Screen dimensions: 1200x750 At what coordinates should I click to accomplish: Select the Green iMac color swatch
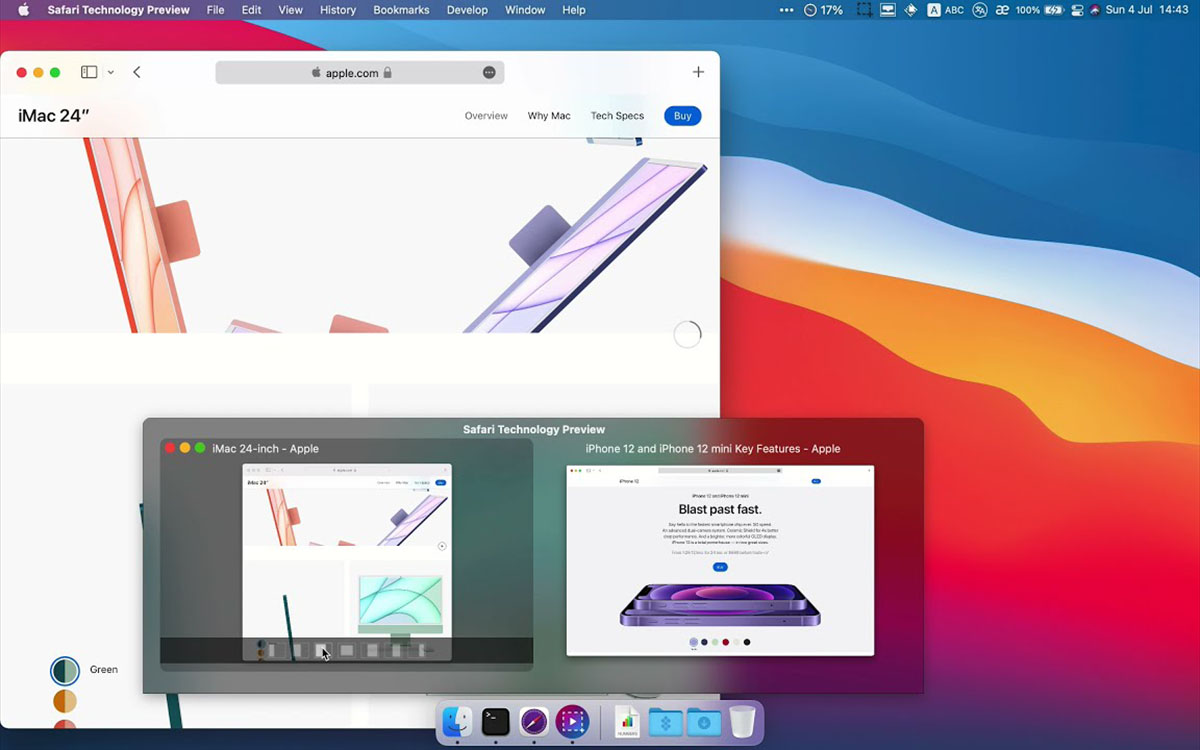coord(65,670)
